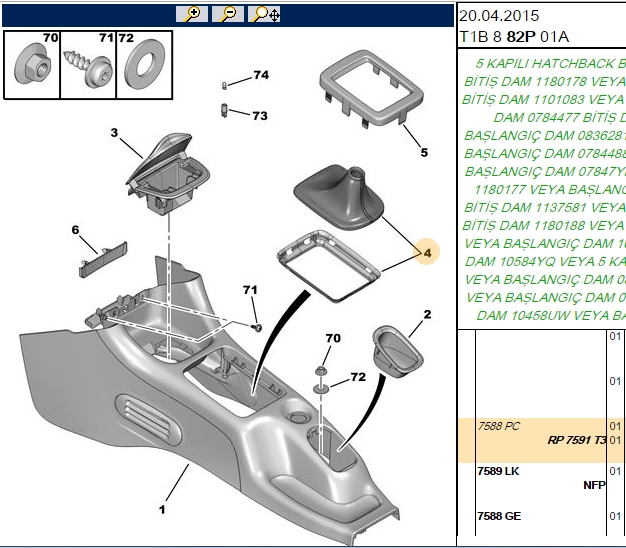Click the line 'DAM 10458UW VEYA BA'

[x=551, y=316]
